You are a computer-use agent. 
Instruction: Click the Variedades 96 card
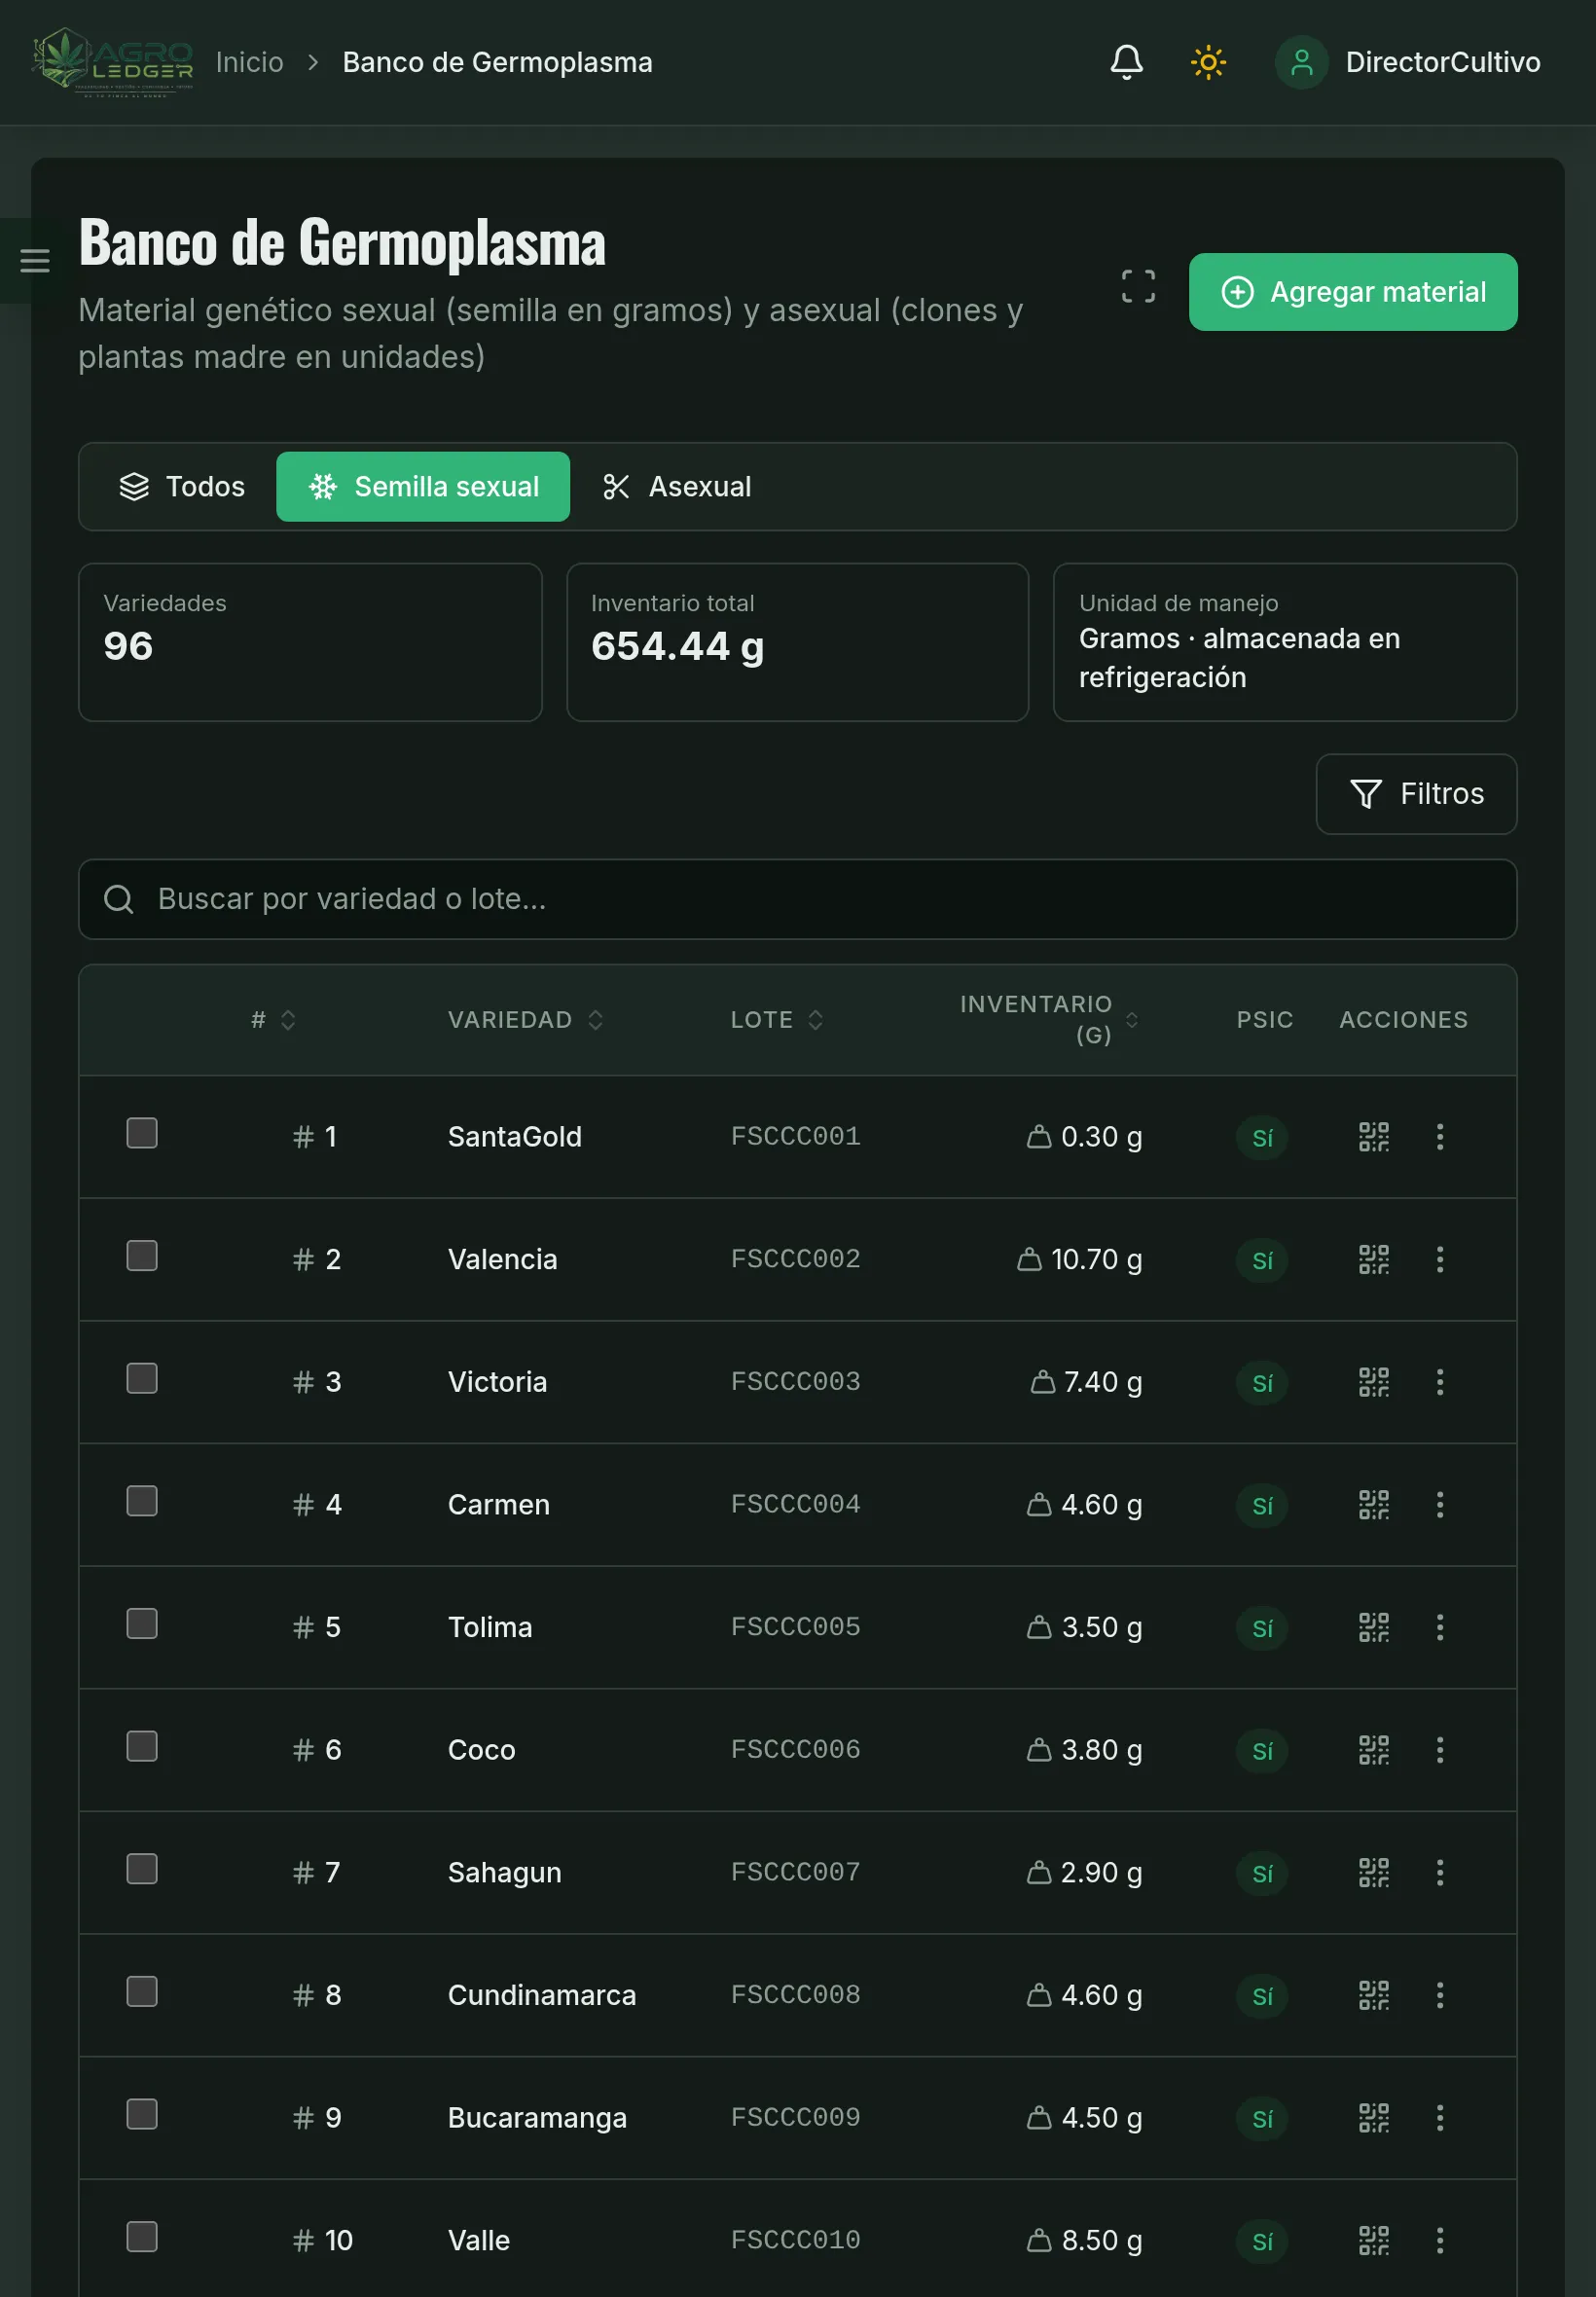point(310,642)
